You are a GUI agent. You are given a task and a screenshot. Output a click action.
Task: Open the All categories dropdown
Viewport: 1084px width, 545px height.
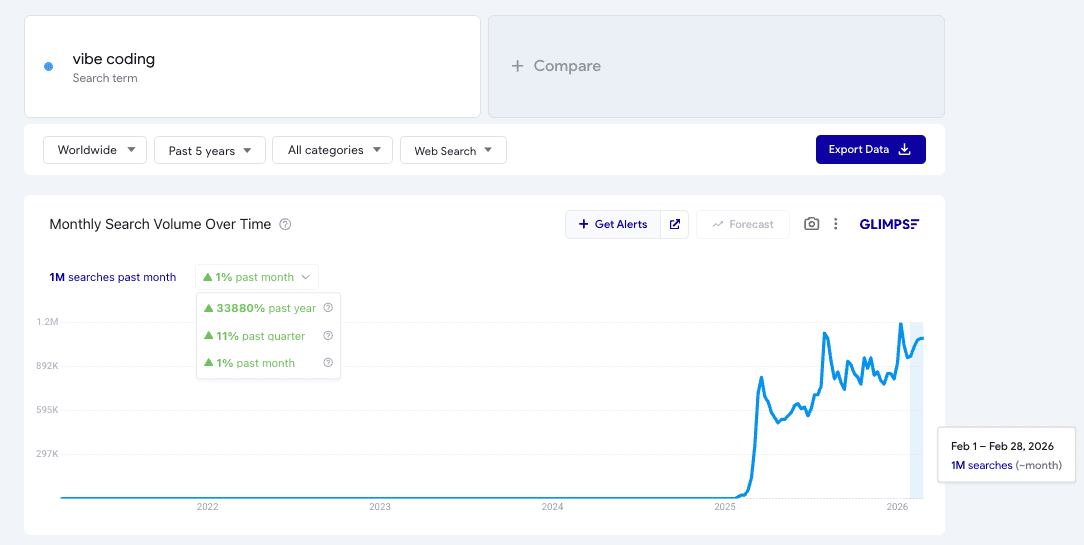[x=333, y=150]
